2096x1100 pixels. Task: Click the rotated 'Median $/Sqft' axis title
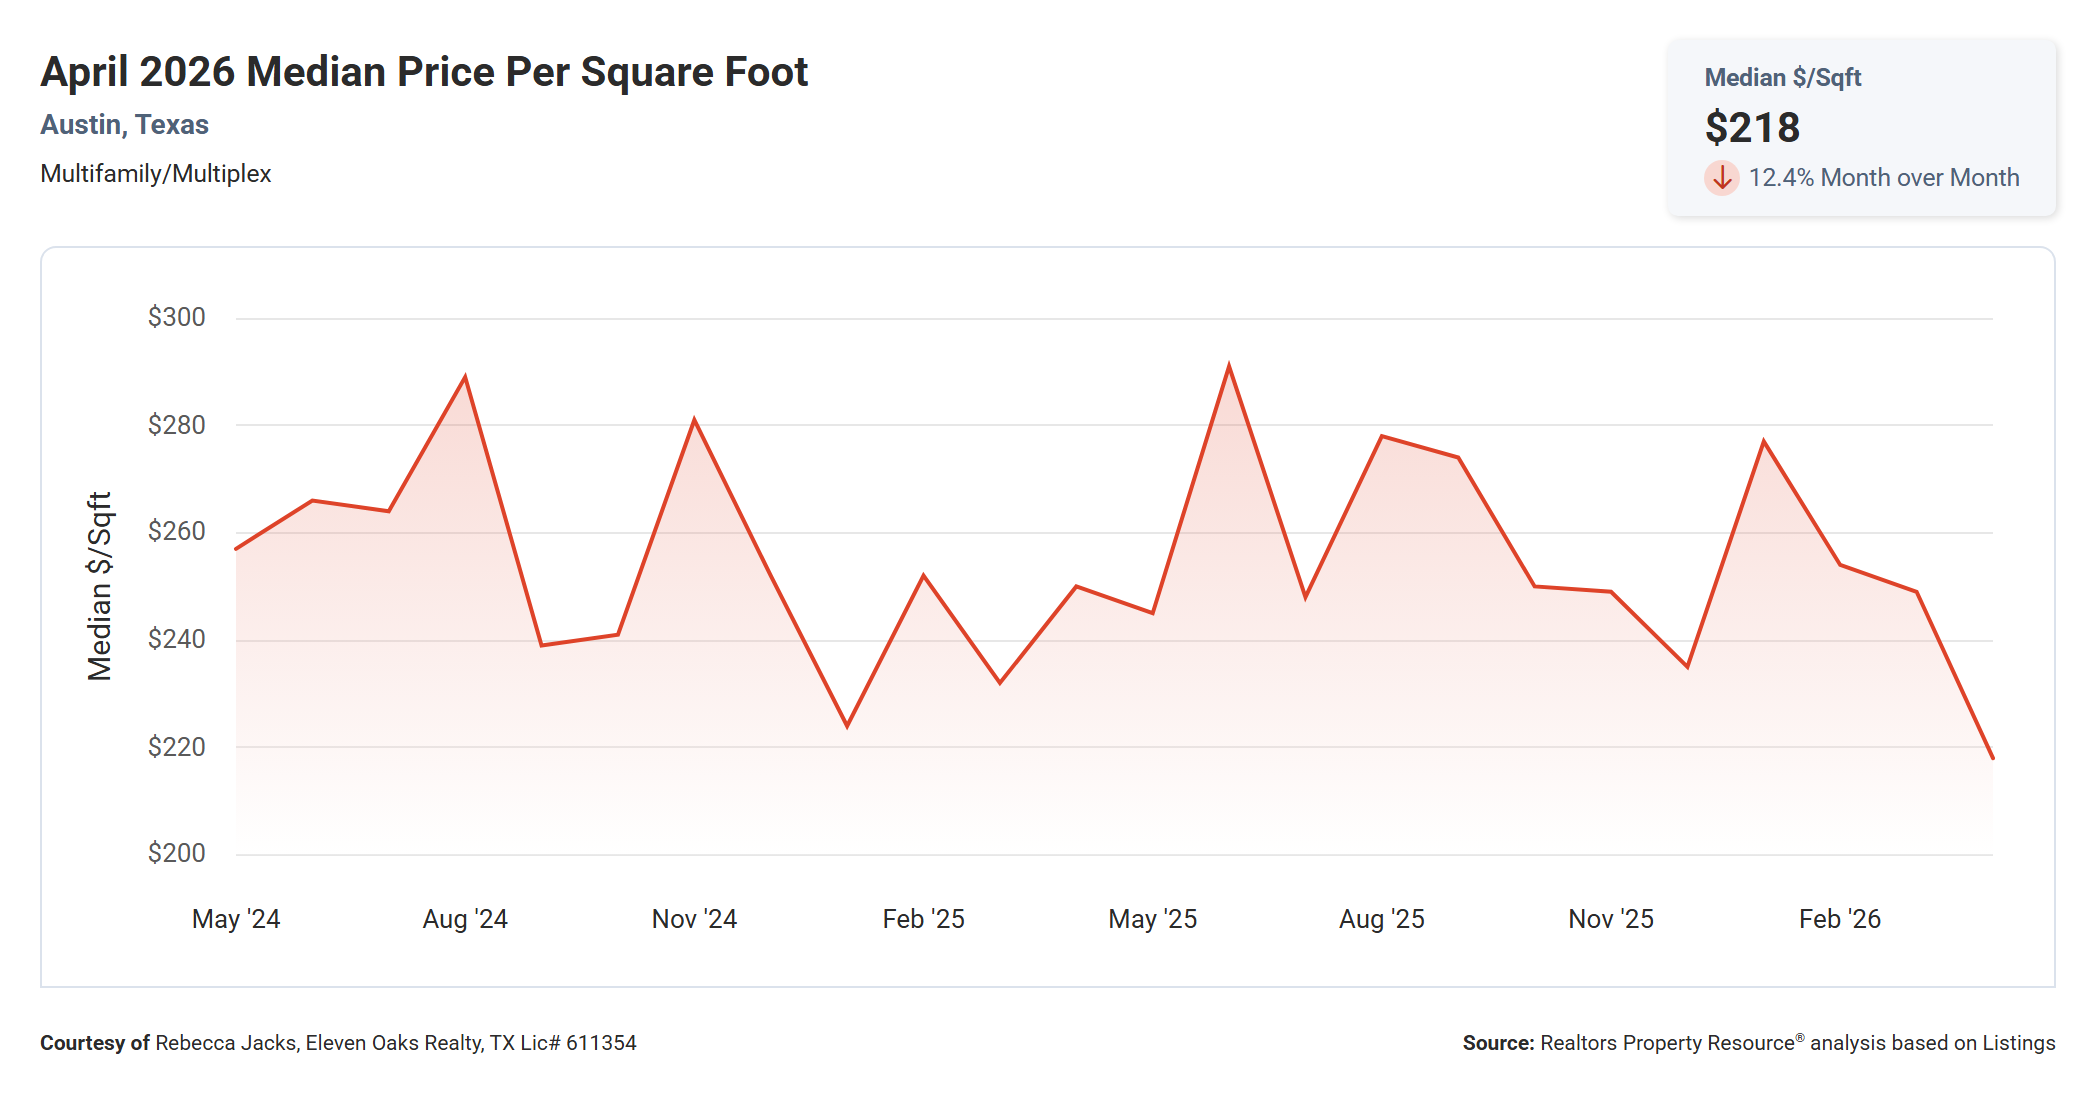[x=100, y=586]
